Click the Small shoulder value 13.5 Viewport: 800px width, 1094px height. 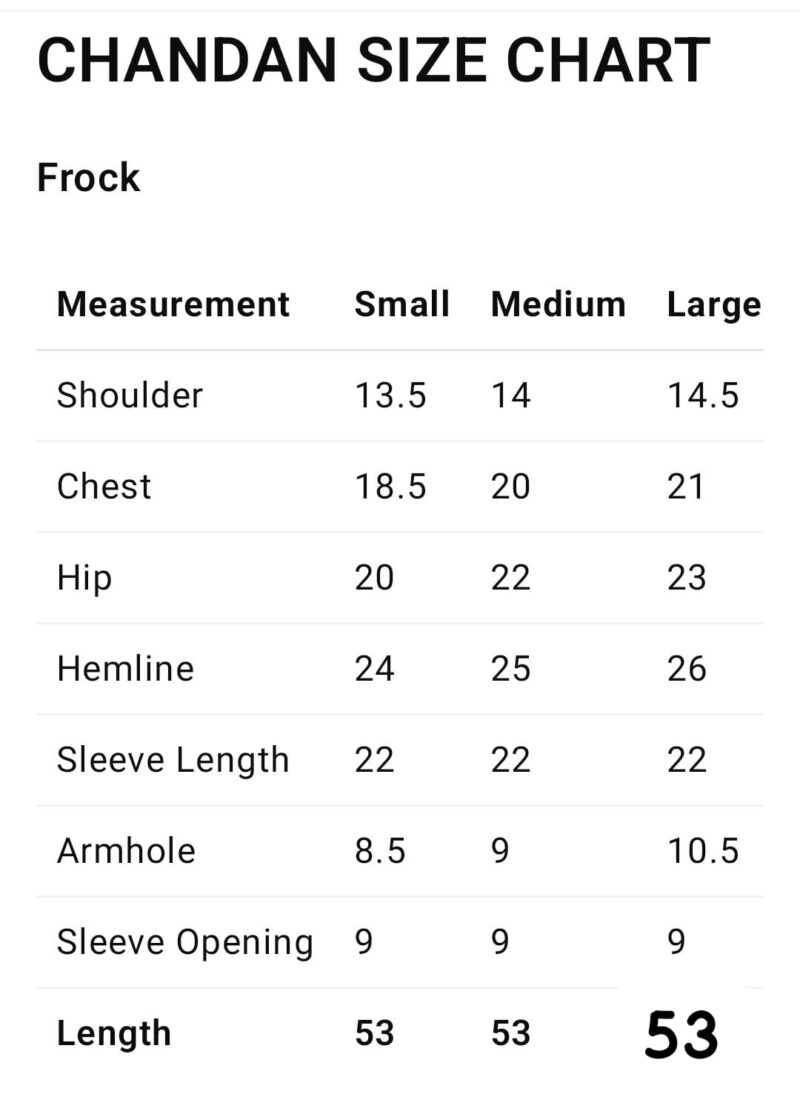pyautogui.click(x=390, y=395)
